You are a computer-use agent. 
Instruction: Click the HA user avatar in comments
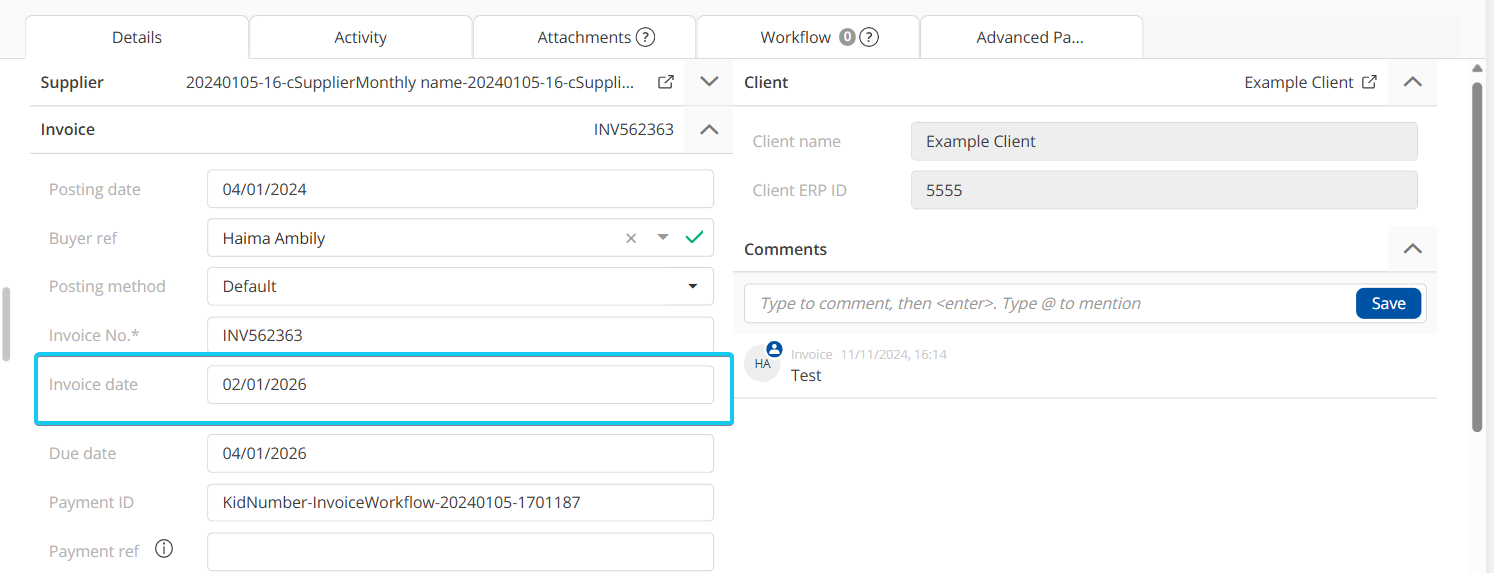763,363
